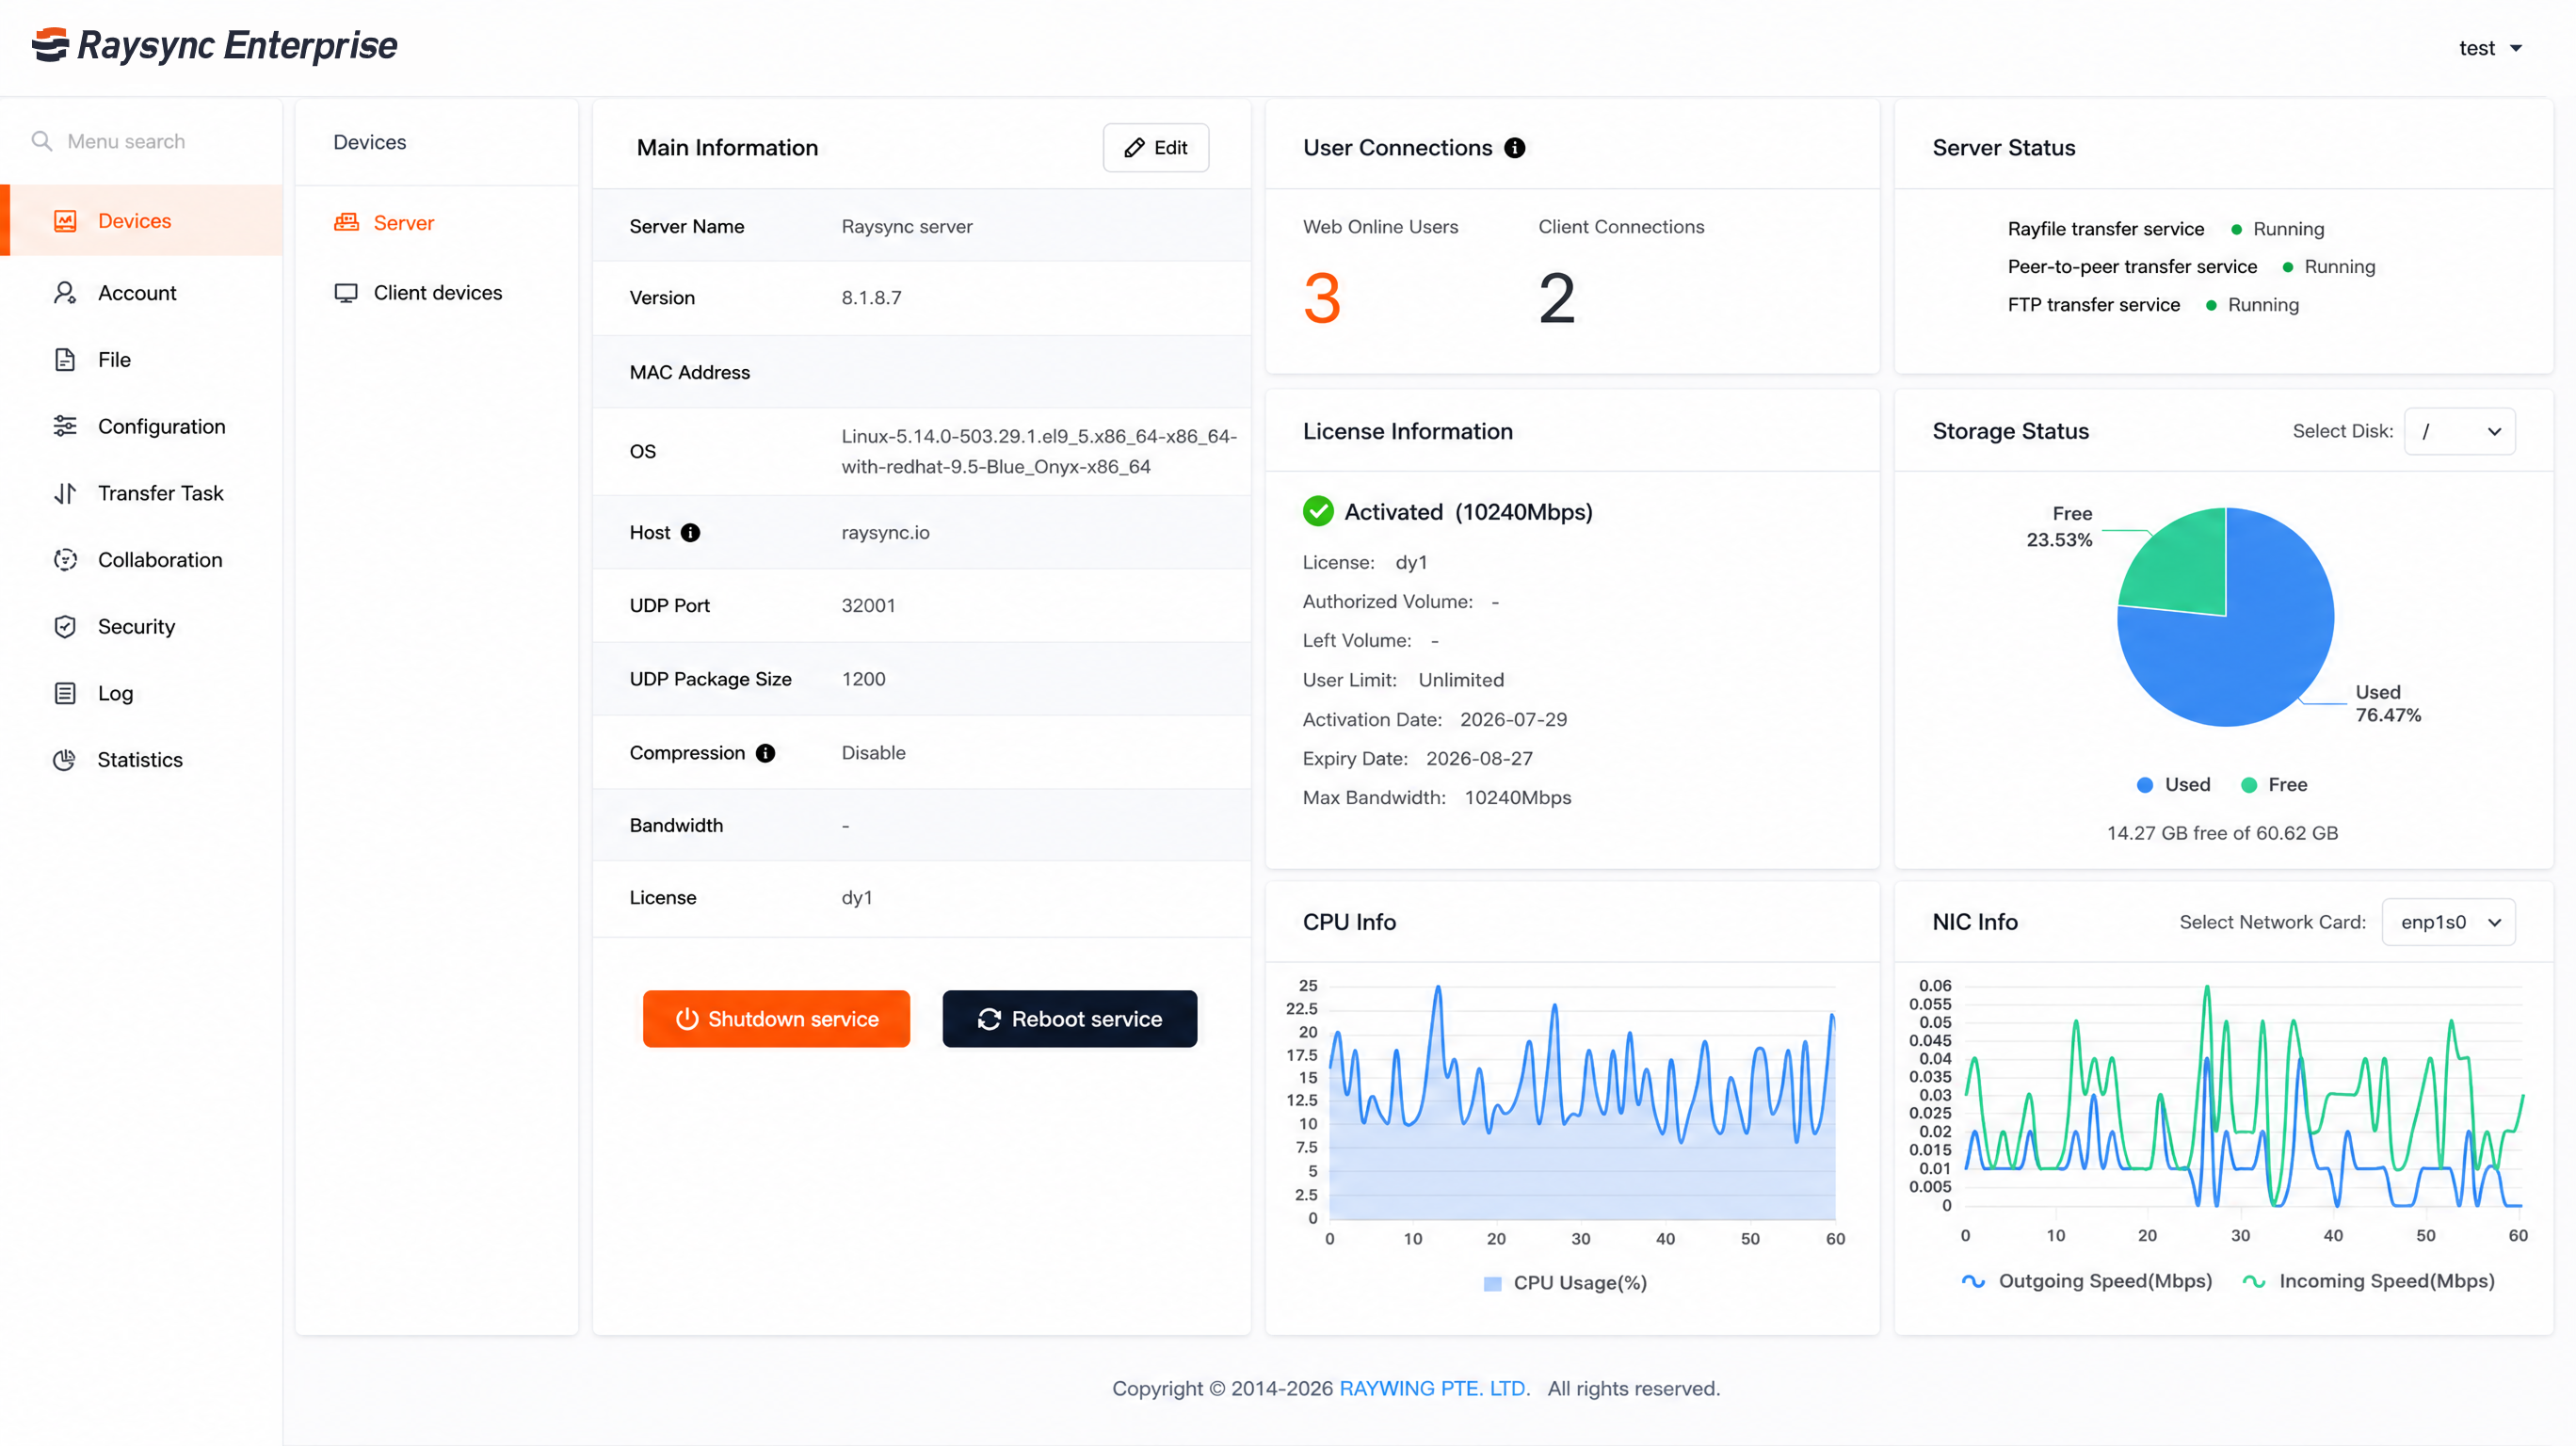The image size is (2576, 1446).
Task: Click the Edit button
Action: 1155,148
